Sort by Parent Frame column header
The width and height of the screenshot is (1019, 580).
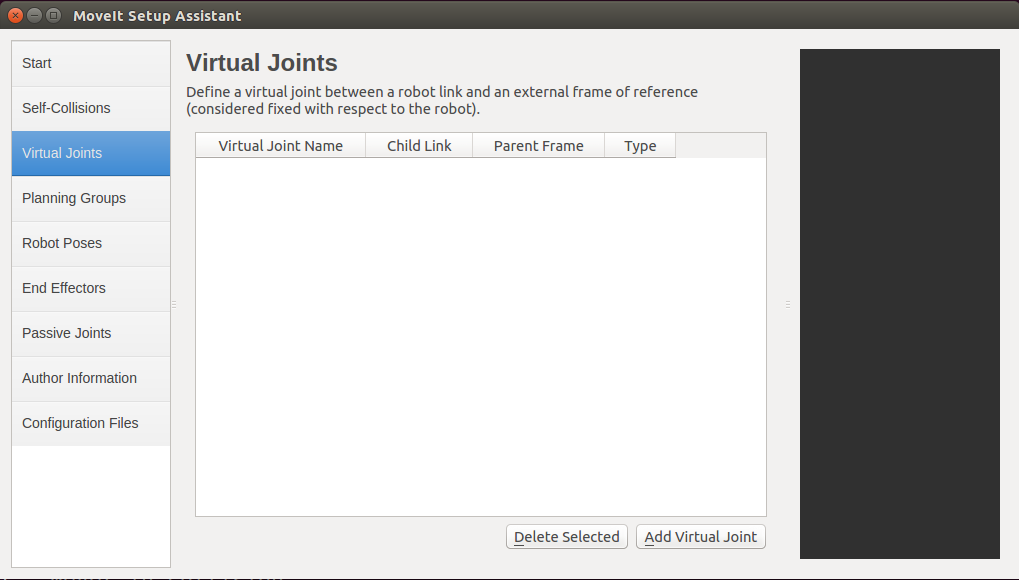click(539, 146)
